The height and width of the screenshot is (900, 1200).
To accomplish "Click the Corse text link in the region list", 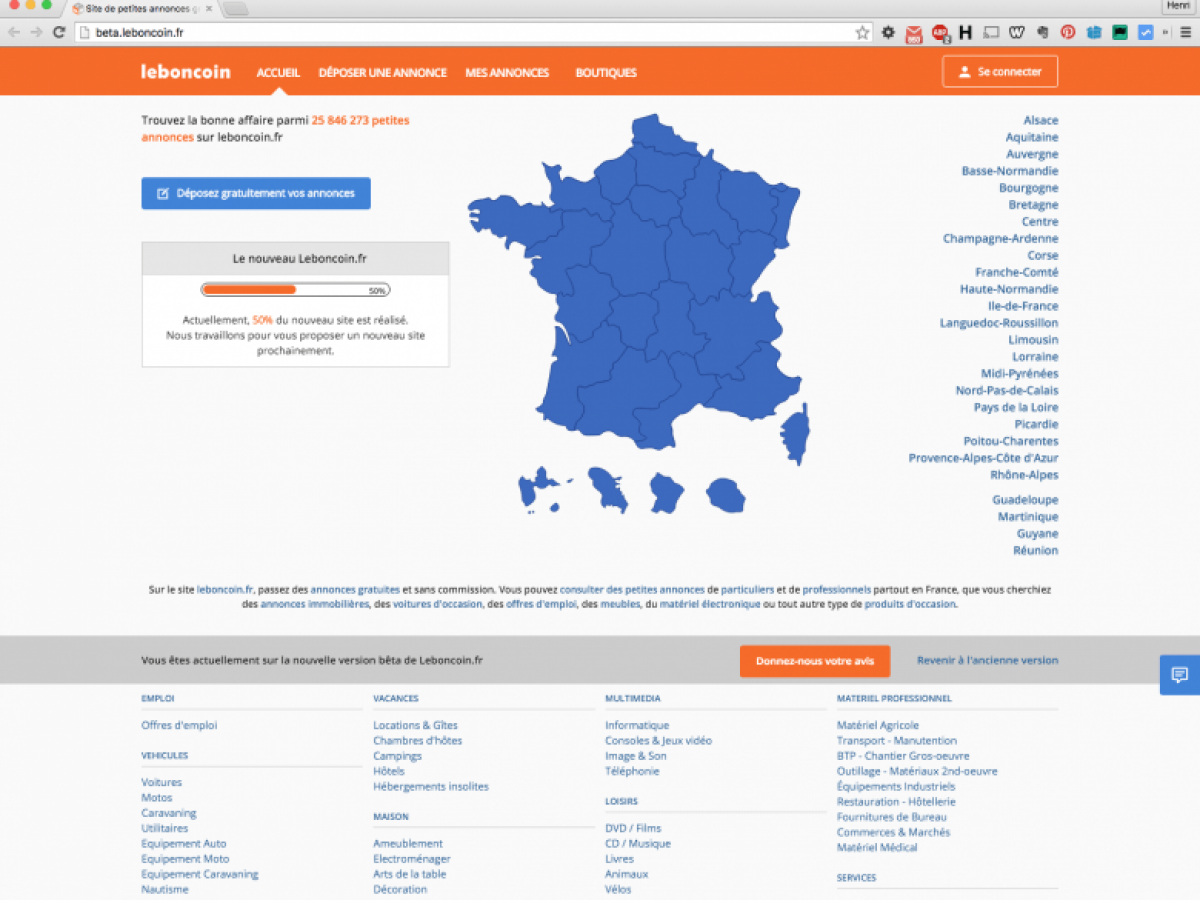I will 1043,256.
